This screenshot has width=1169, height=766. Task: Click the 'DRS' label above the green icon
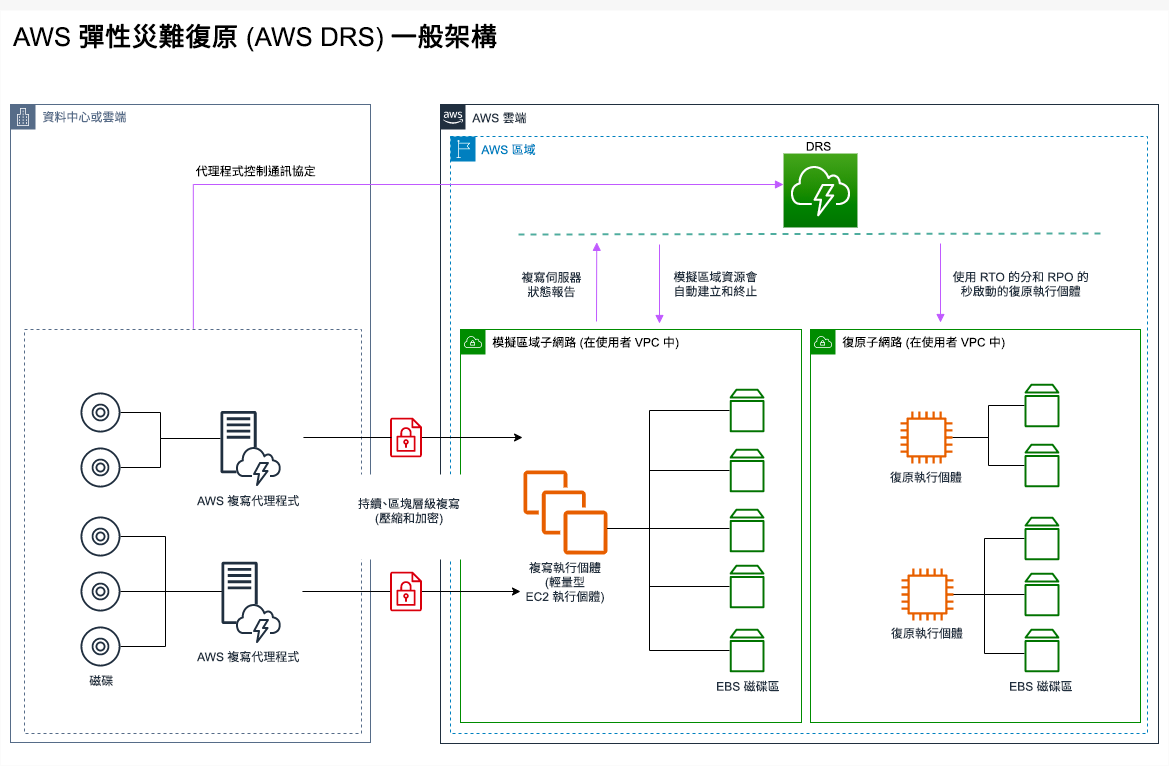(x=819, y=146)
